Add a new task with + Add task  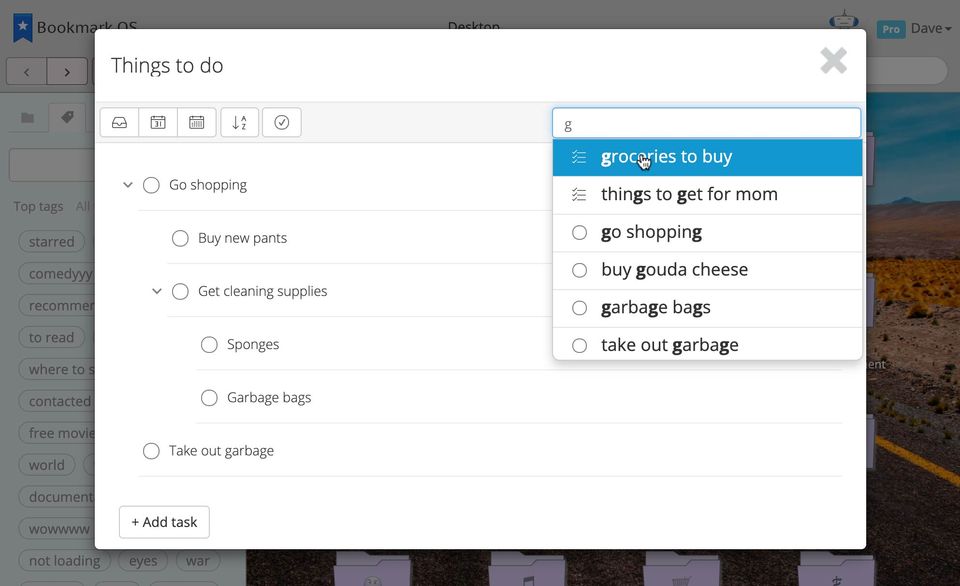pyautogui.click(x=164, y=522)
